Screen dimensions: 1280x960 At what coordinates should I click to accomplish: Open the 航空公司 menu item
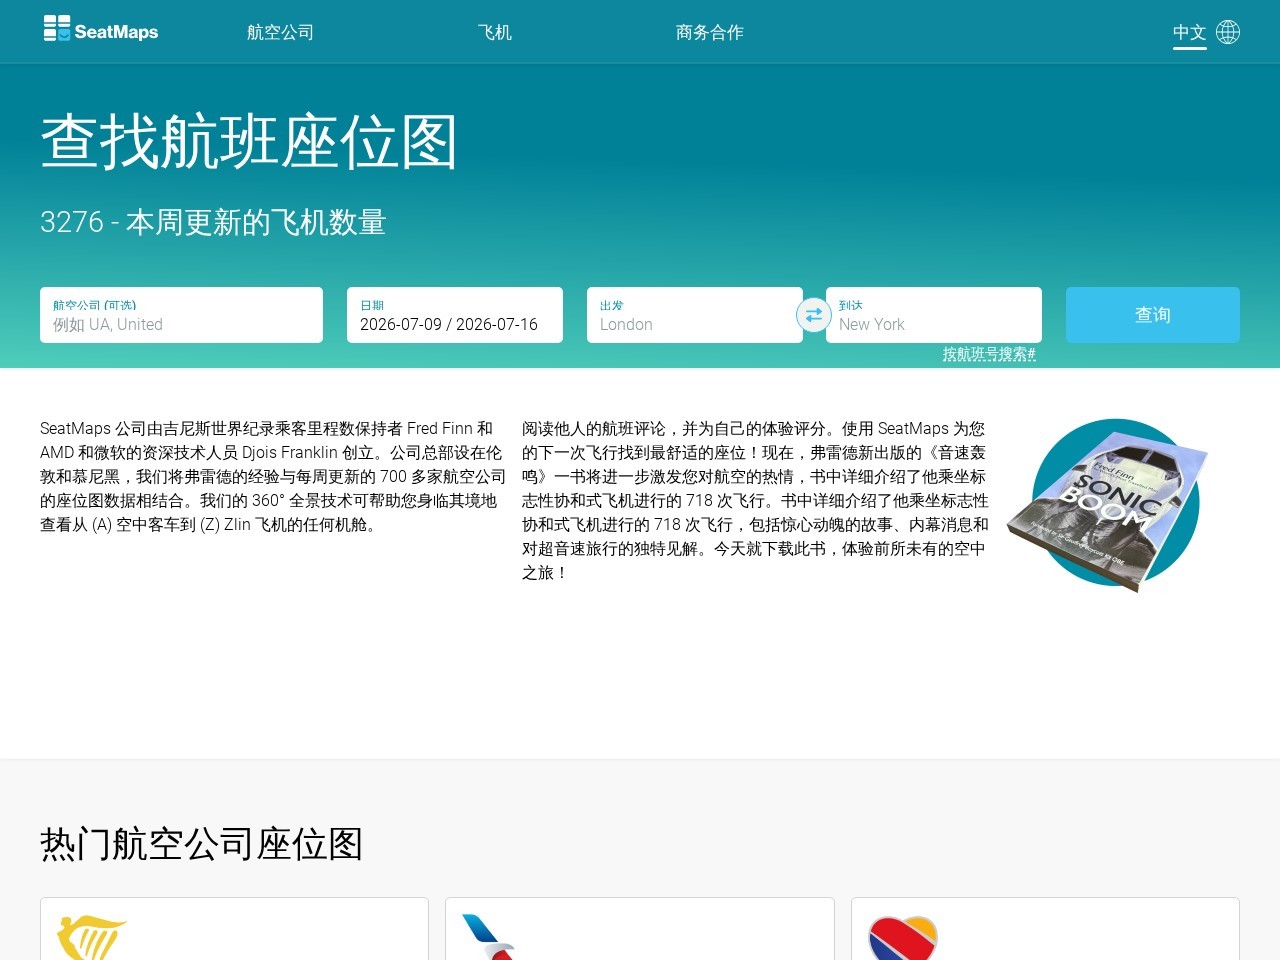[280, 32]
